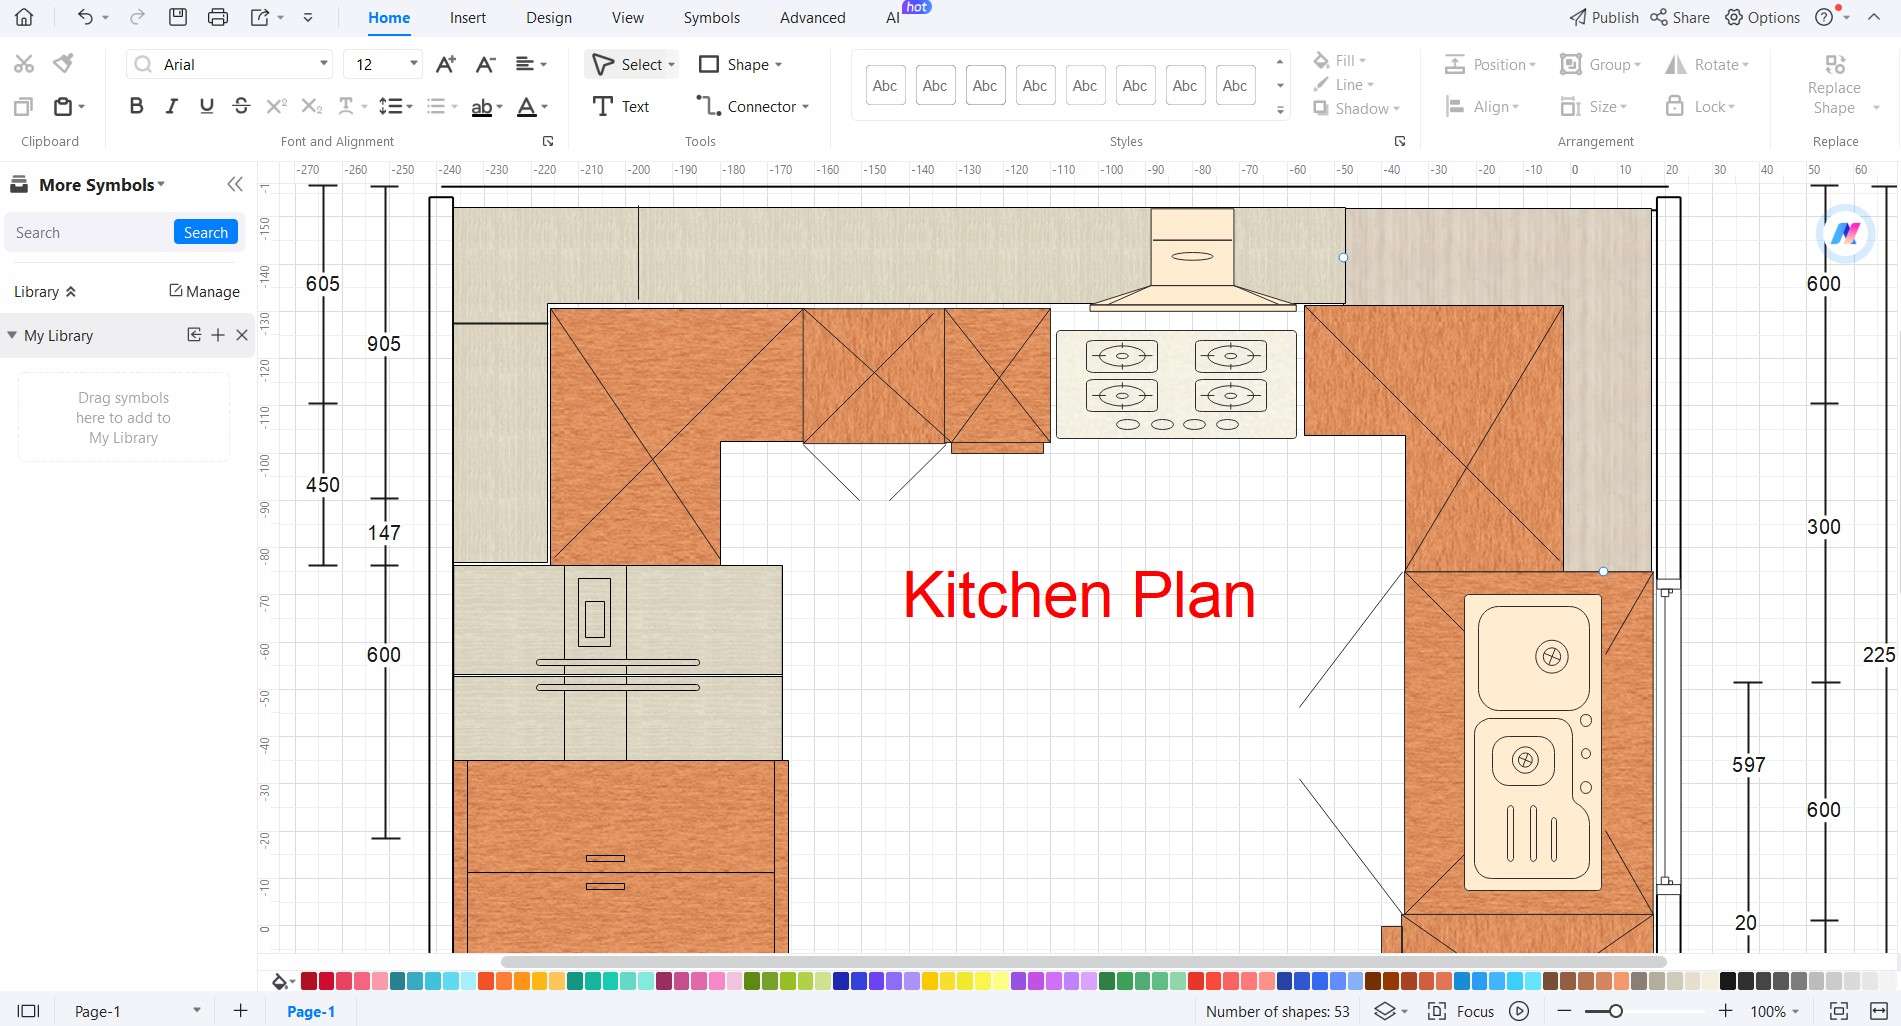
Task: Open the Design ribbon tab
Action: (x=548, y=17)
